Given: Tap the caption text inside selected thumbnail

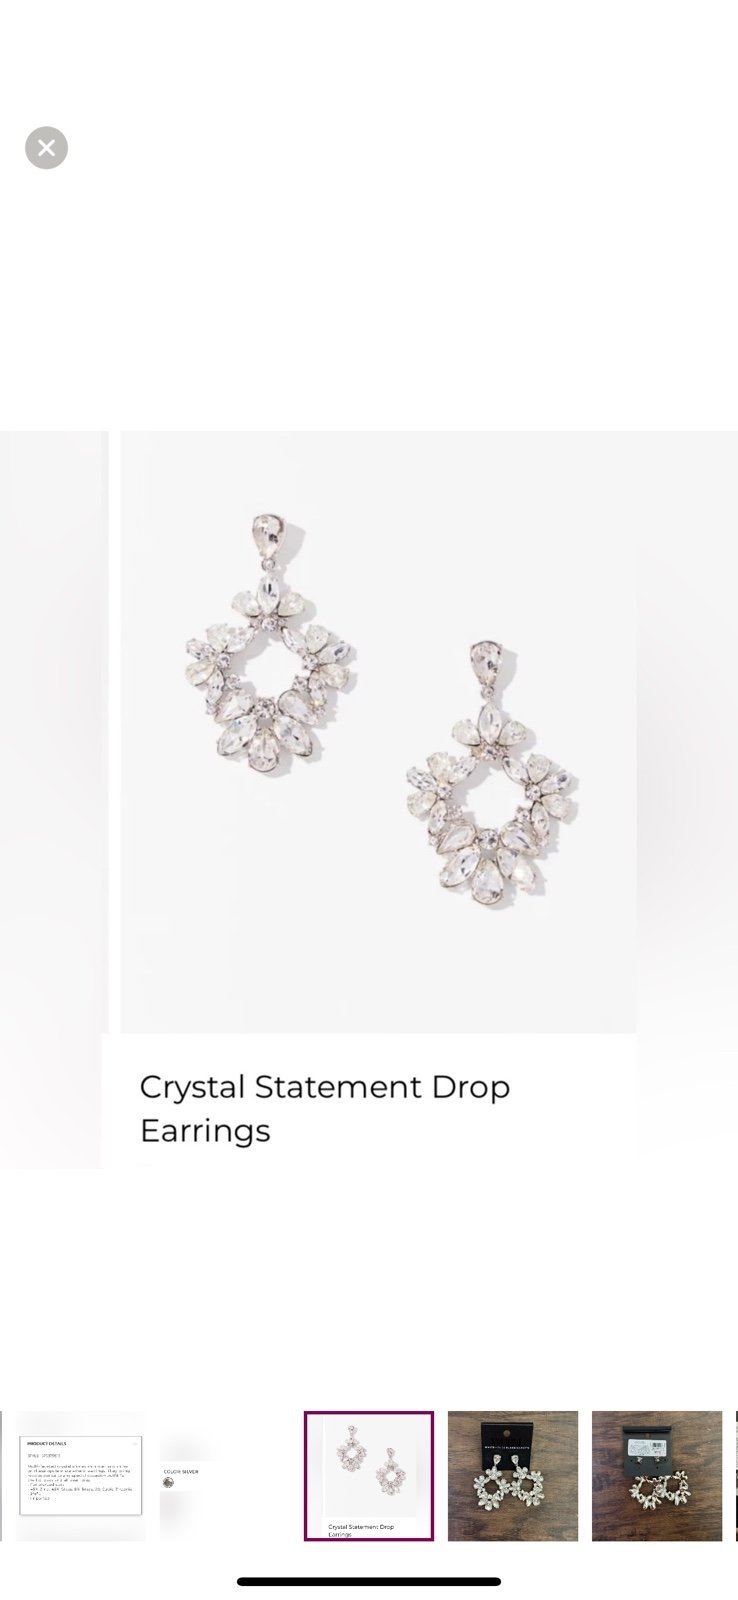Looking at the screenshot, I should pyautogui.click(x=361, y=1530).
